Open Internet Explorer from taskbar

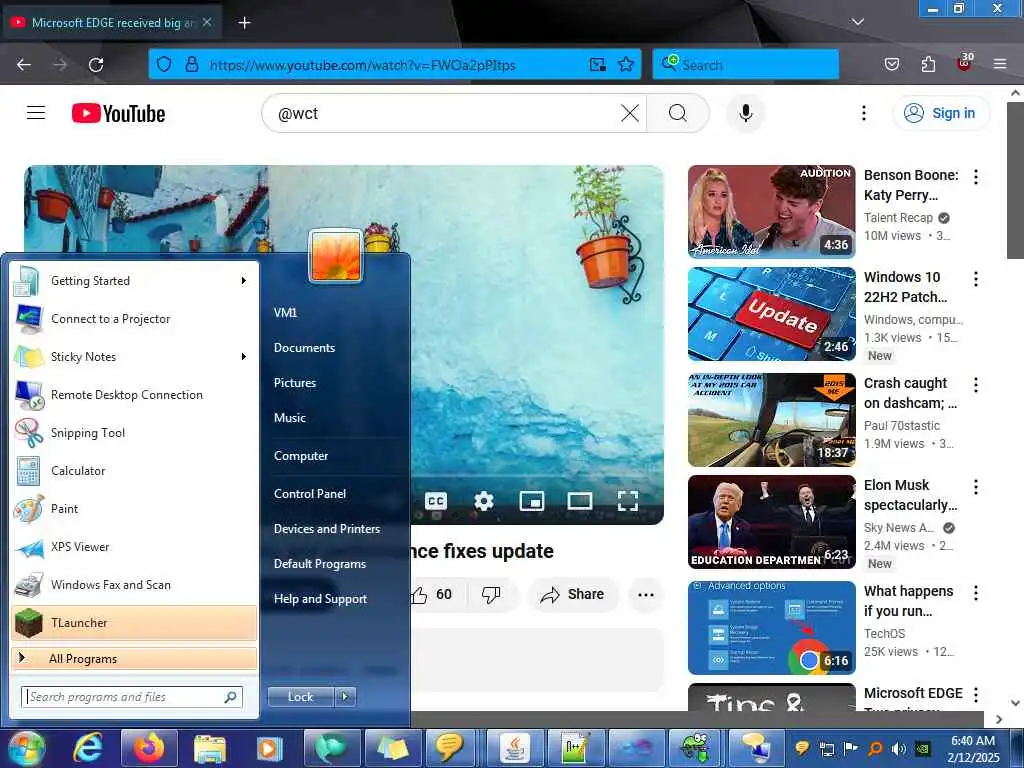pos(88,748)
